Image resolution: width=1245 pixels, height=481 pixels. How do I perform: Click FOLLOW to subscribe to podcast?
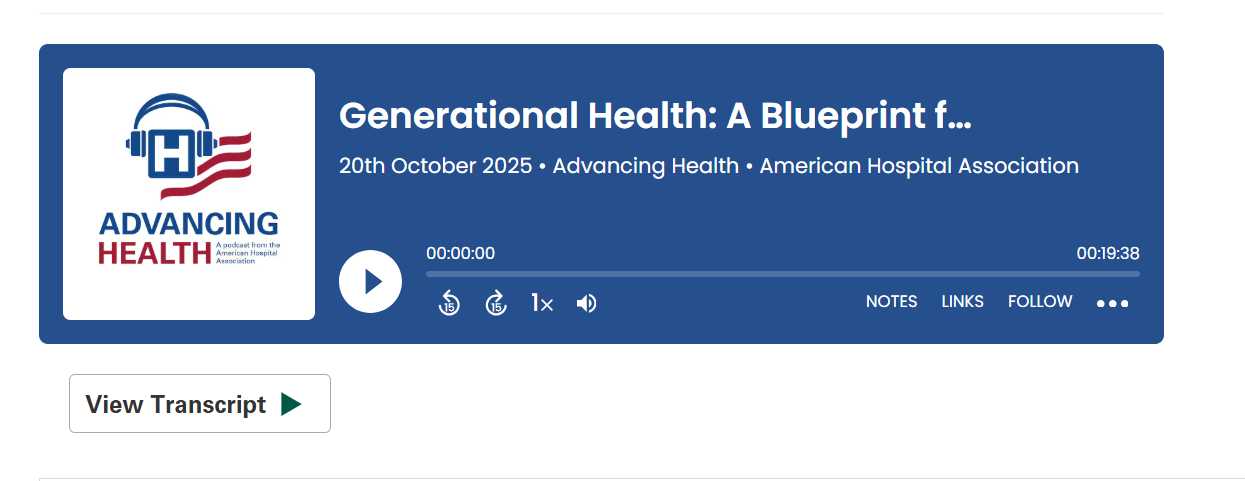pos(1040,302)
